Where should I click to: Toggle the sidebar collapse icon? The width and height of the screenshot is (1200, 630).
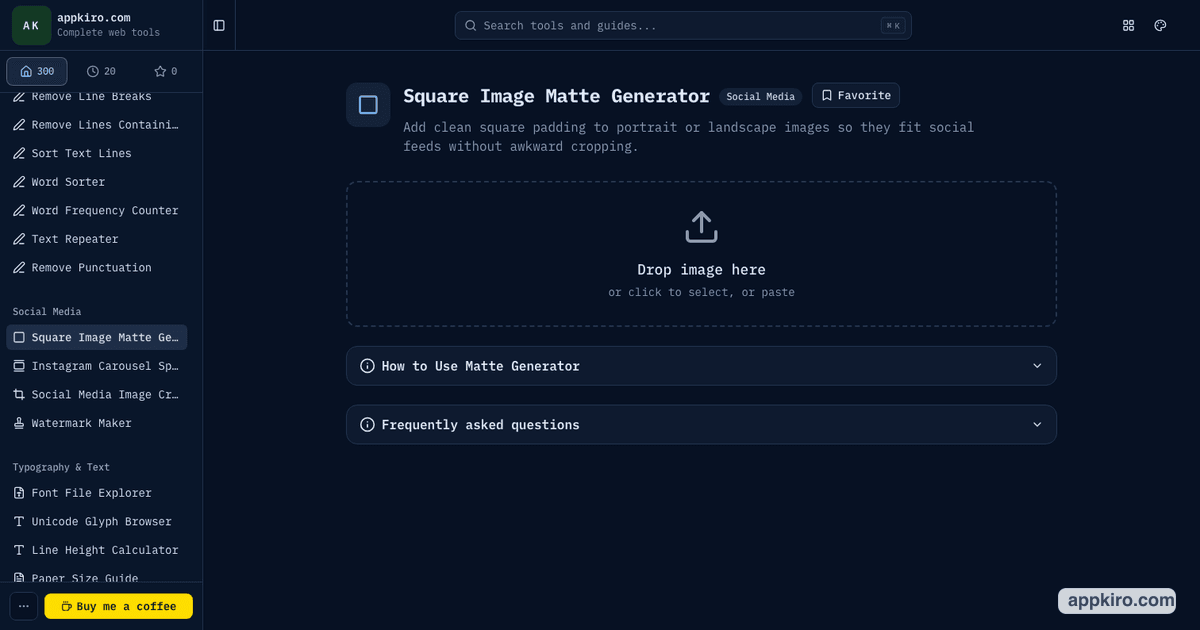(x=219, y=25)
